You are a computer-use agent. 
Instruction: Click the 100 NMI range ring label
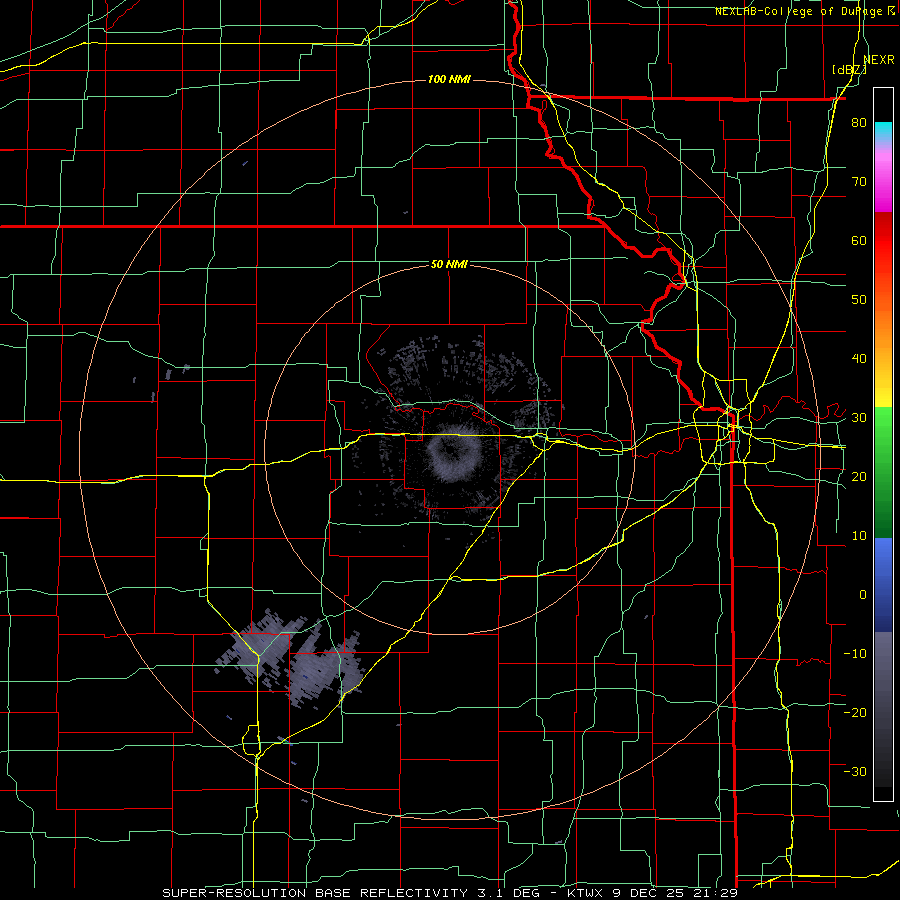click(449, 79)
